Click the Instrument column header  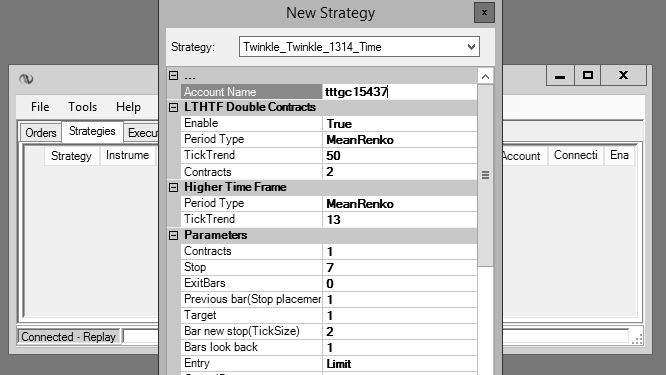click(127, 155)
